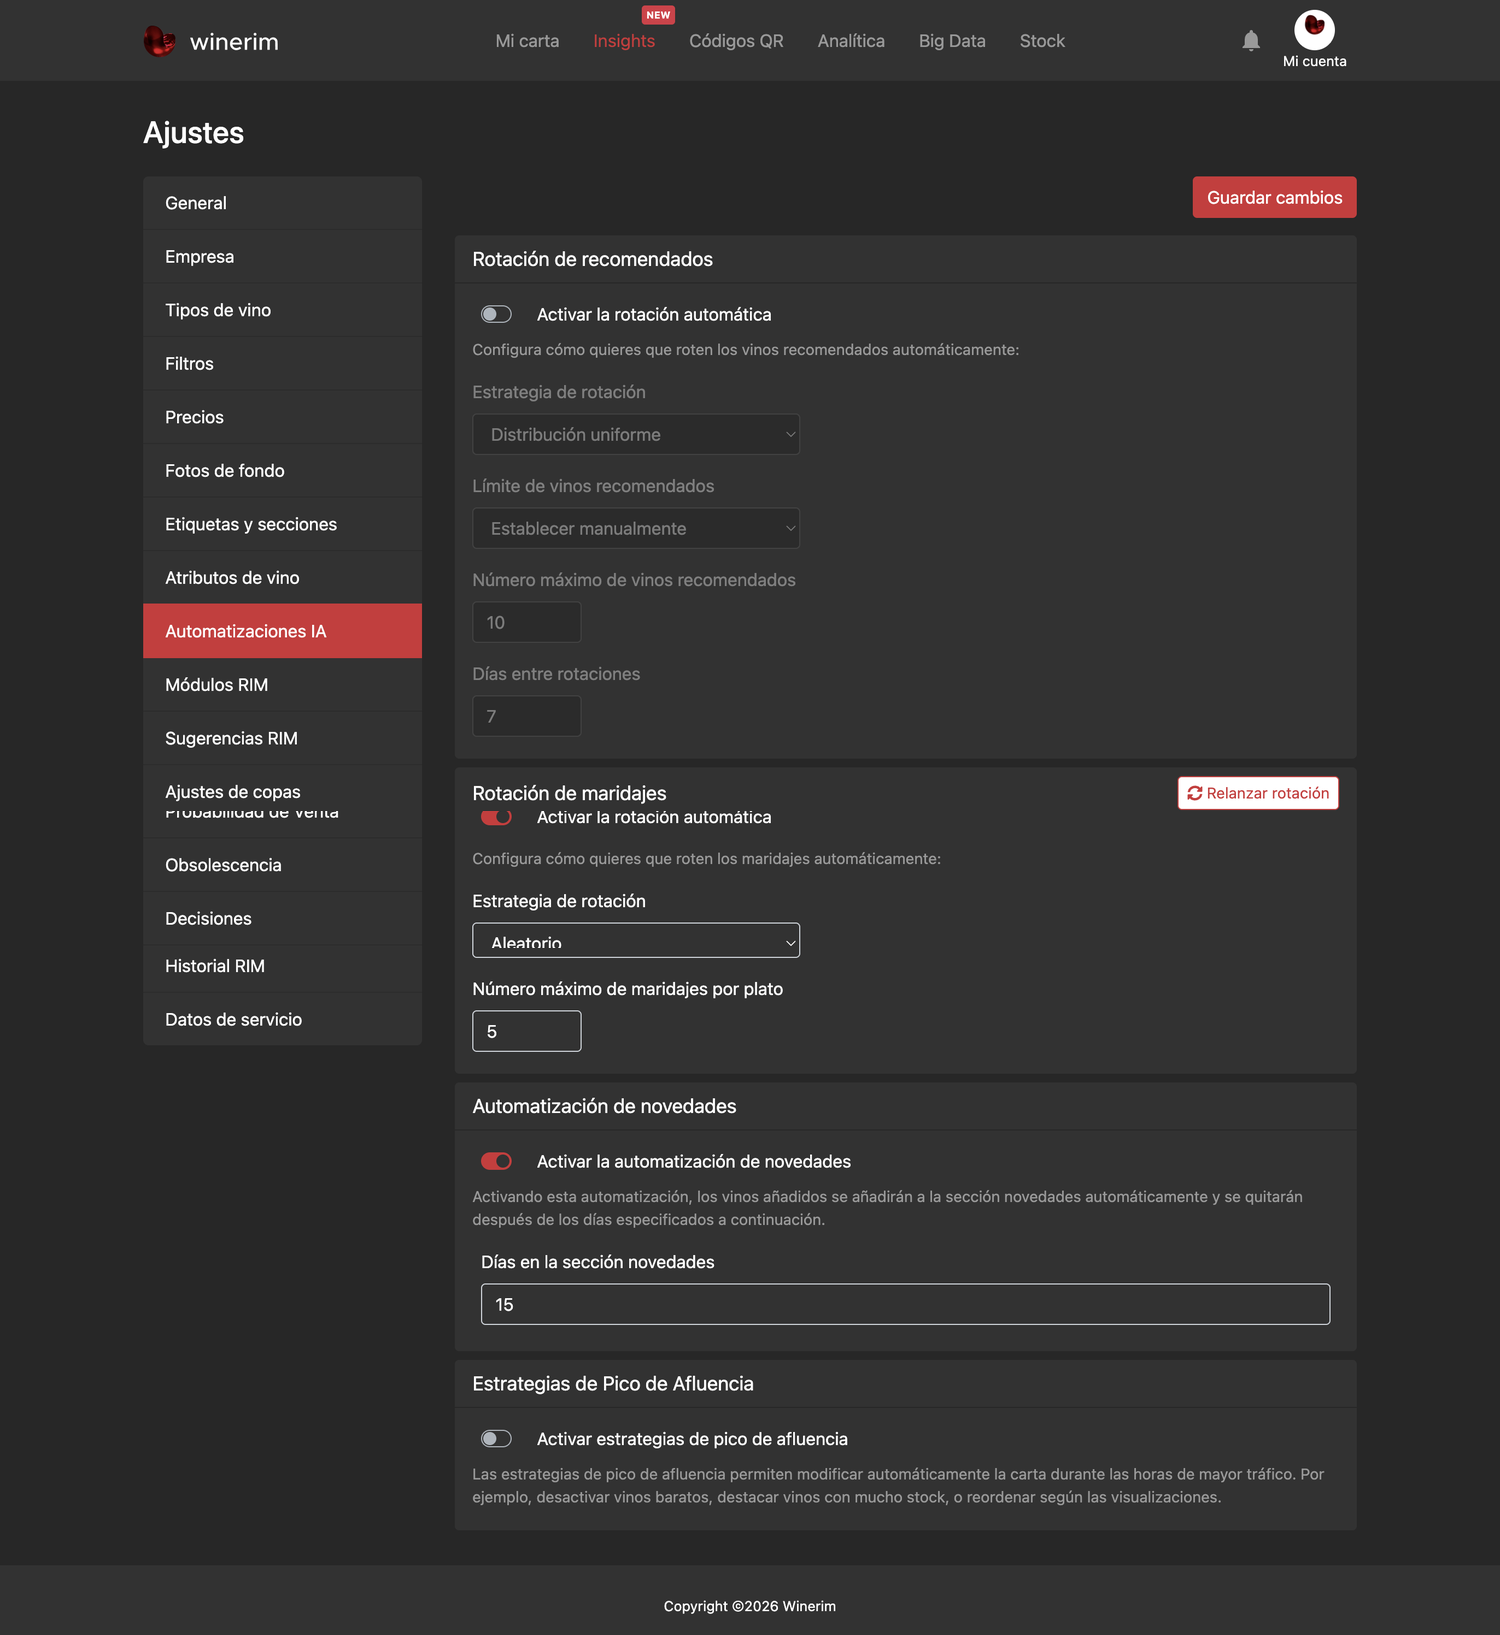This screenshot has height=1635, width=1500.
Task: Open the Distribución uniforme dropdown
Action: pyautogui.click(x=636, y=434)
